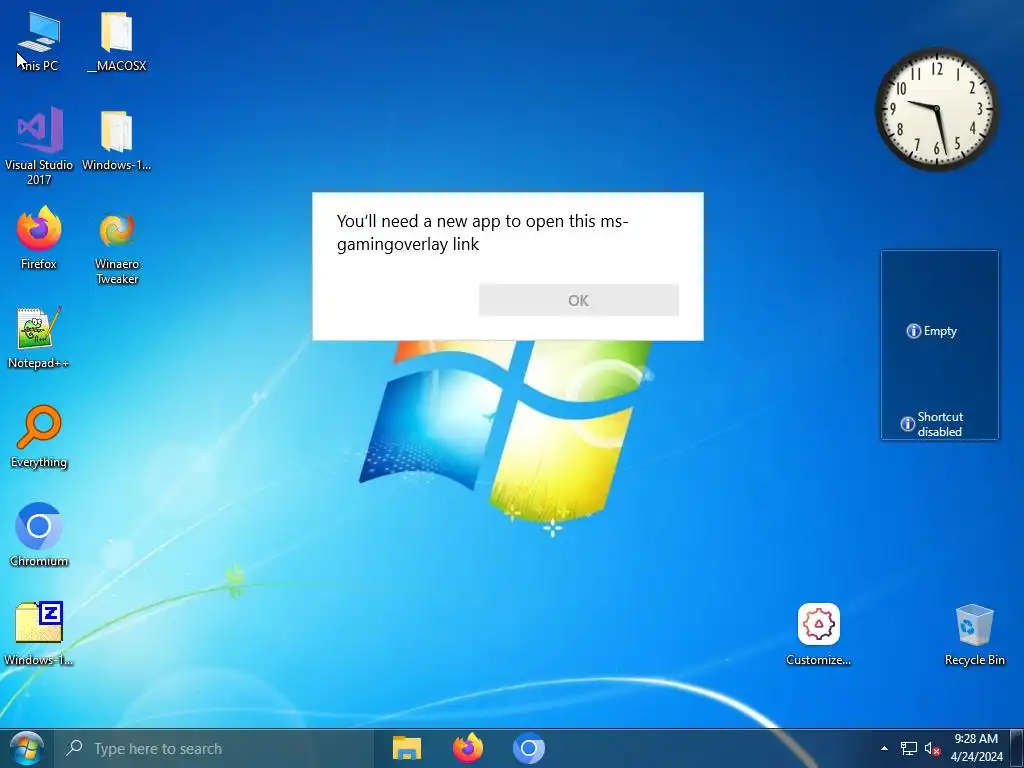This screenshot has height=768, width=1024.
Task: Open Firefox from the taskbar
Action: (468, 748)
